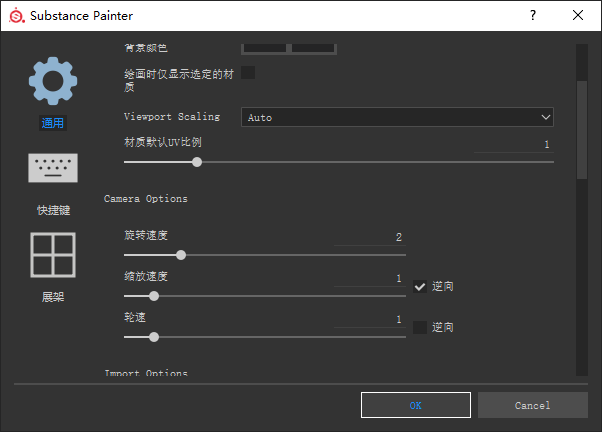602x432 pixels.
Task: Close the settings dialog window
Action: 578,16
